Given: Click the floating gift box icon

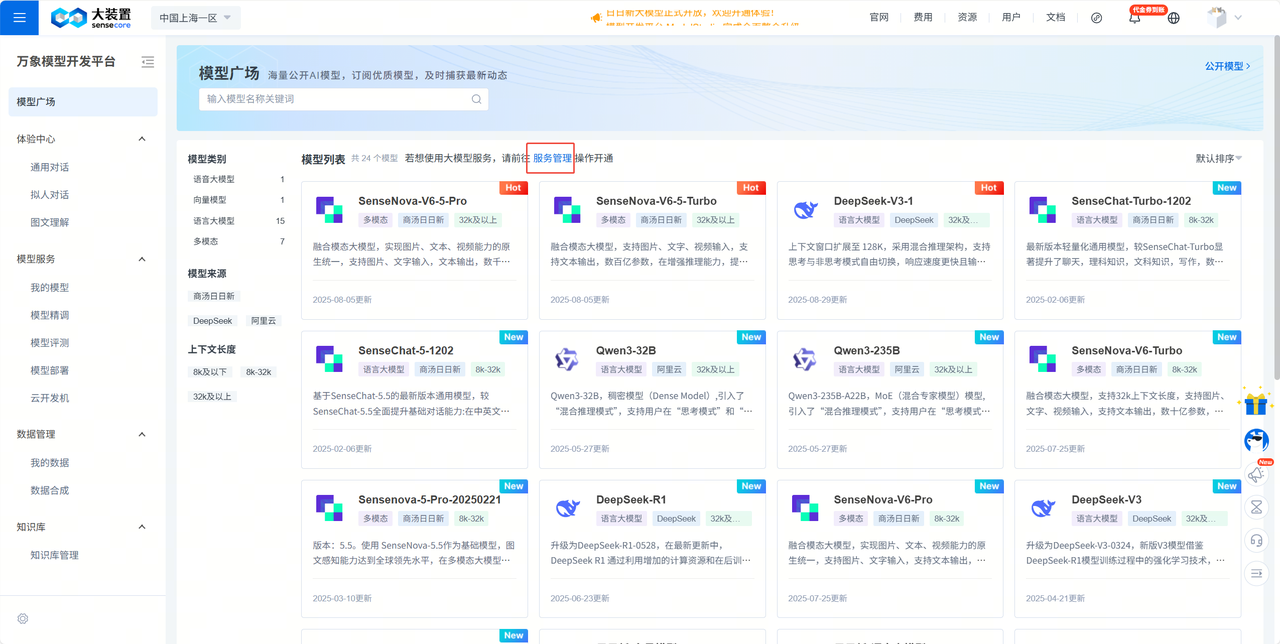Looking at the screenshot, I should pos(1256,403).
